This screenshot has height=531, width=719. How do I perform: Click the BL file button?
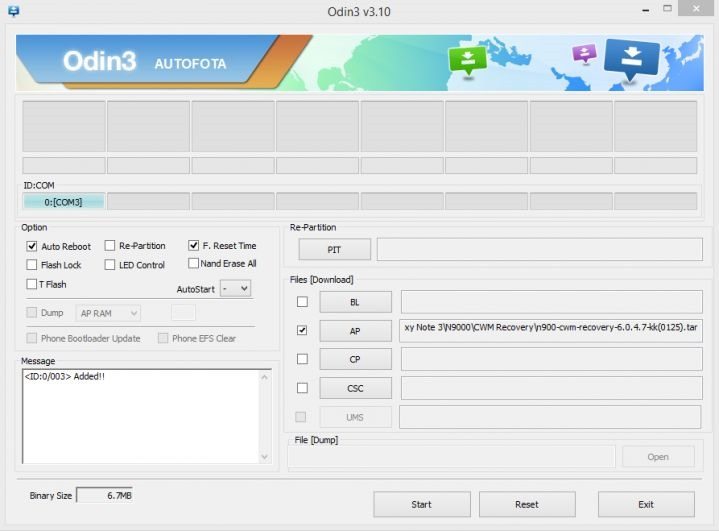coord(355,302)
